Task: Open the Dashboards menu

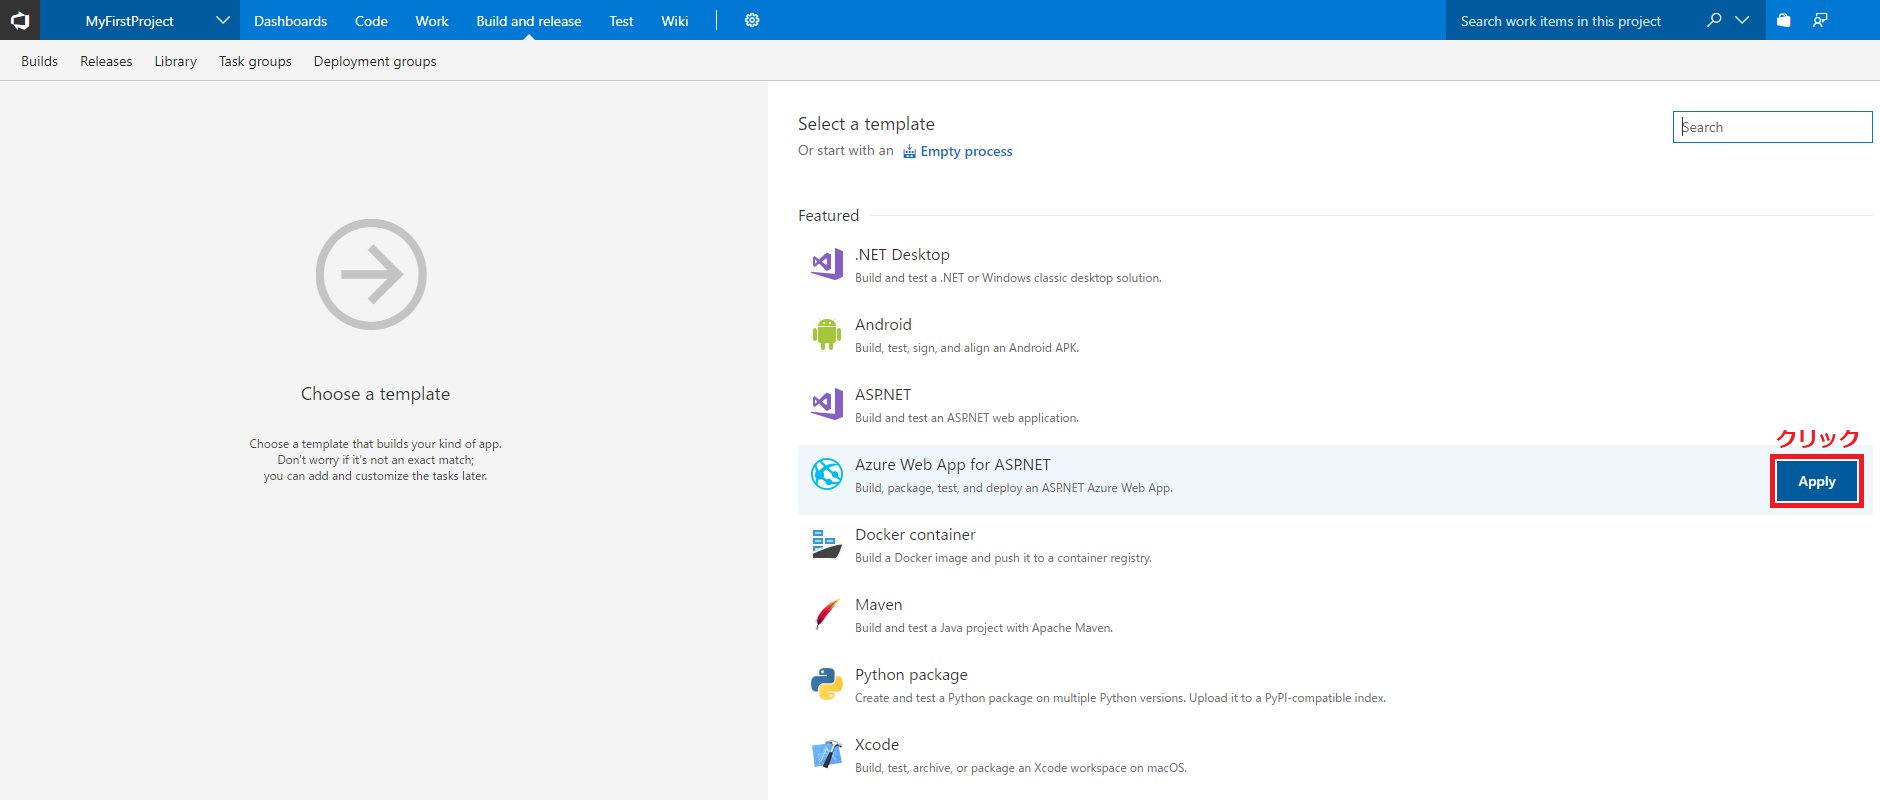Action: tap(290, 21)
